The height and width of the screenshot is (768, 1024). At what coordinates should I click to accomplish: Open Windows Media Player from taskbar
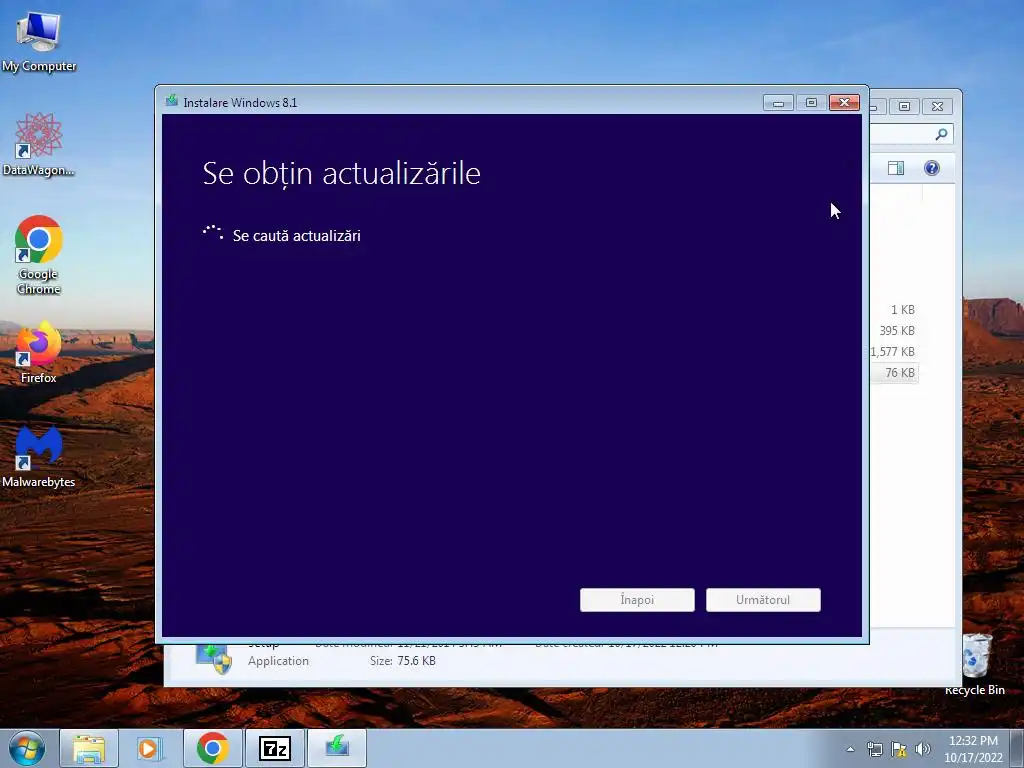click(x=150, y=748)
